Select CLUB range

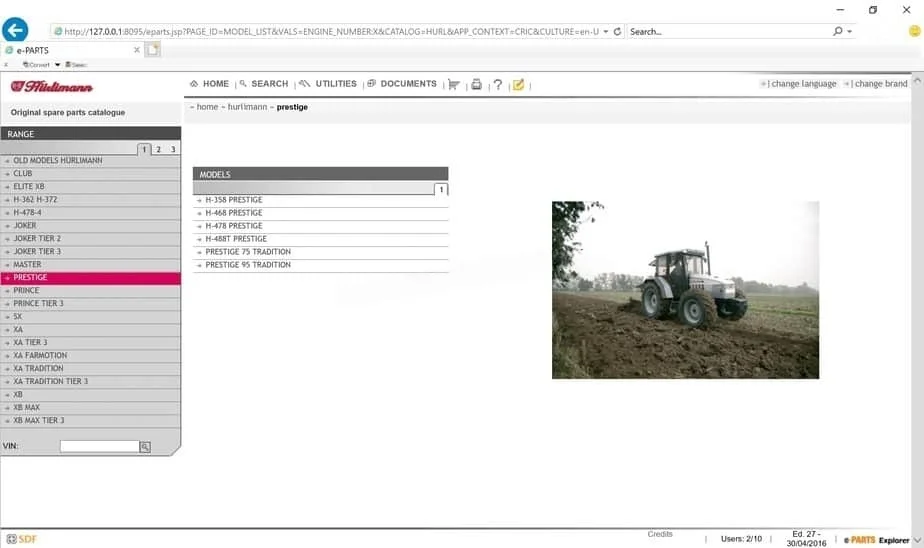coord(91,173)
